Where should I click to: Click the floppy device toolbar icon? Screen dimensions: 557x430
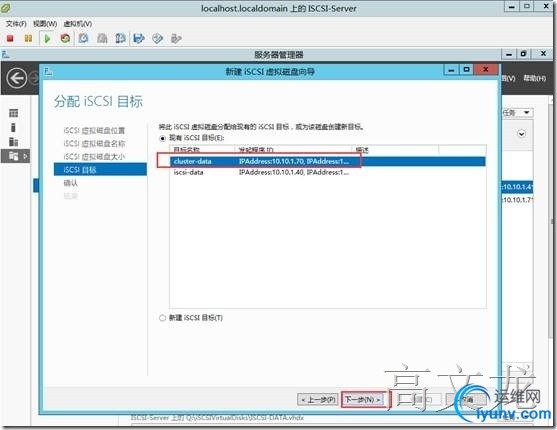139,38
